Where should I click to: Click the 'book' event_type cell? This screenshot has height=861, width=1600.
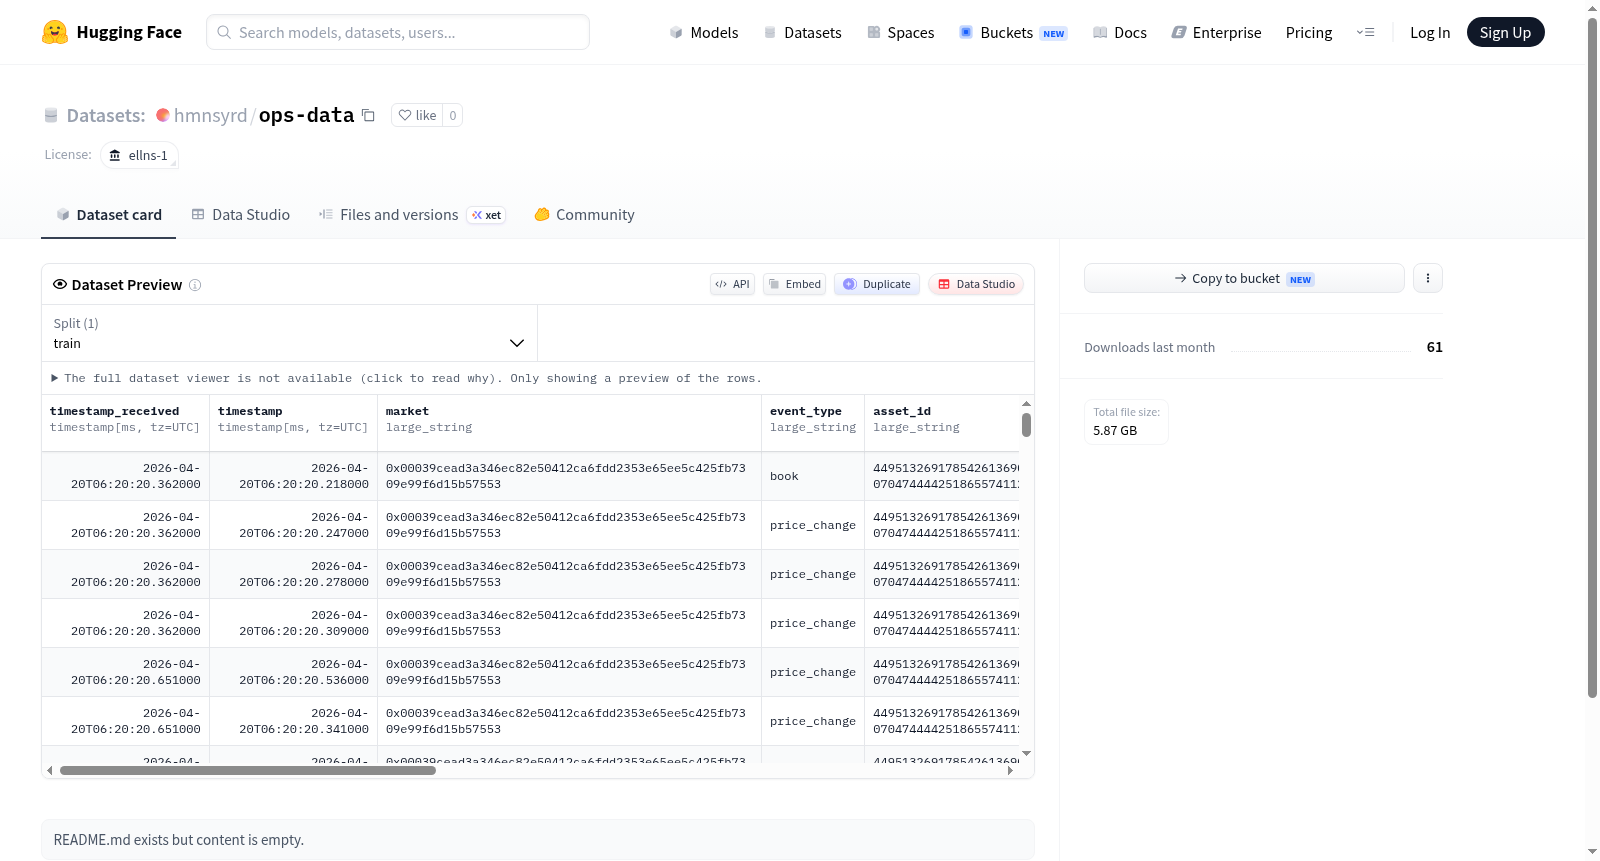[x=813, y=476]
